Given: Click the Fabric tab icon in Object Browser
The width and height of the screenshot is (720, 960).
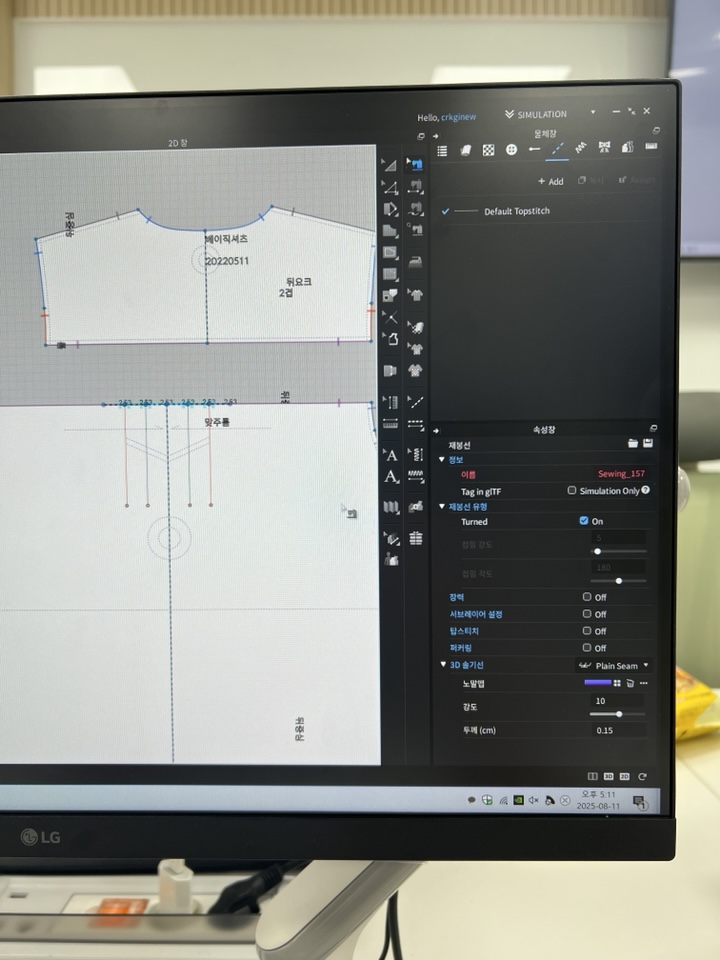Looking at the screenshot, I should click(x=465, y=150).
